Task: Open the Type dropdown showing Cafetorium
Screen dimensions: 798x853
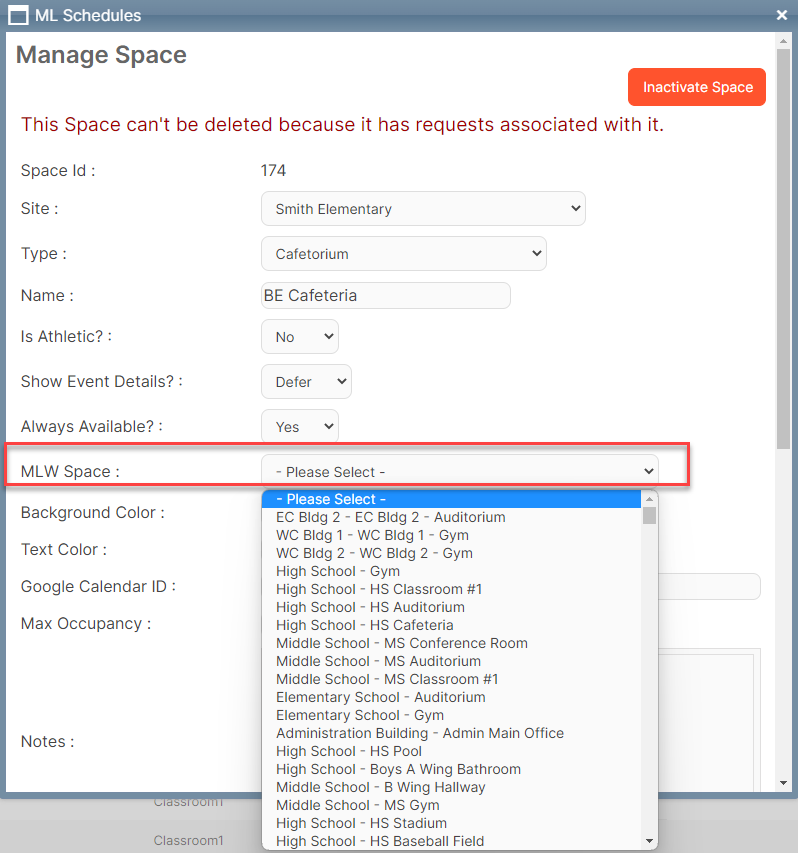Action: [403, 254]
